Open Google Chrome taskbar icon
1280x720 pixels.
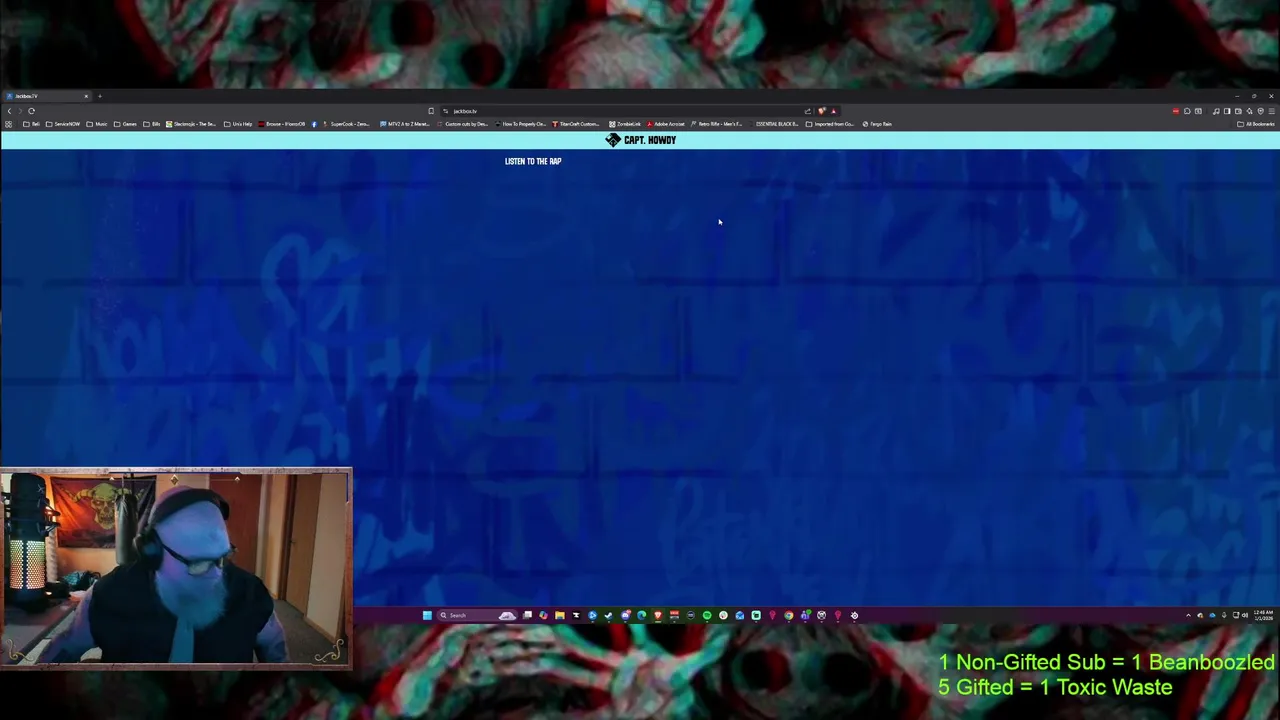click(789, 615)
